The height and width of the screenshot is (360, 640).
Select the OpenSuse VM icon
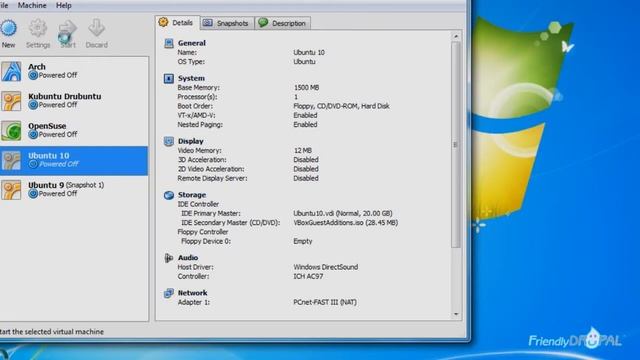tap(11, 131)
